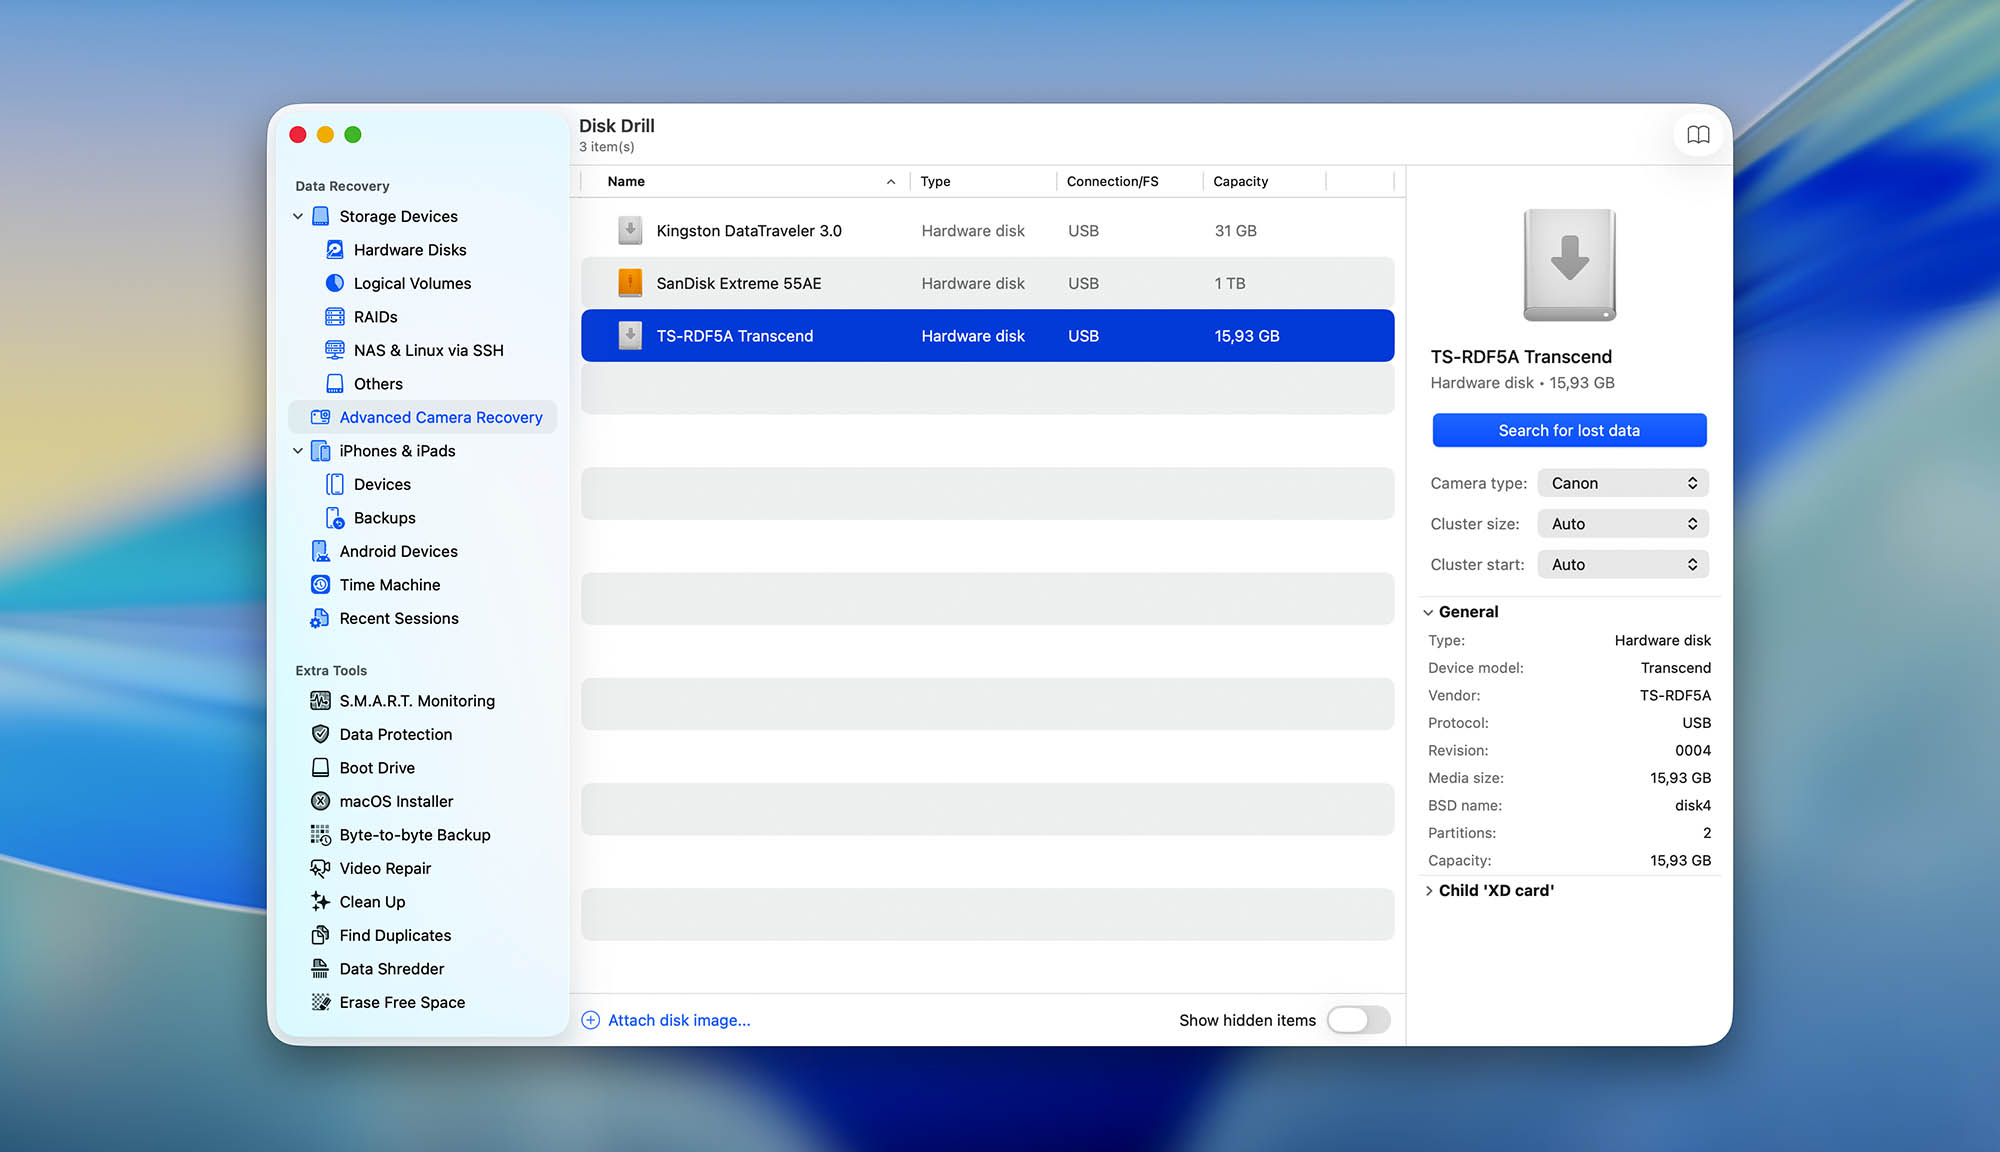Open the Cluster size dropdown
2000x1152 pixels.
click(1622, 523)
